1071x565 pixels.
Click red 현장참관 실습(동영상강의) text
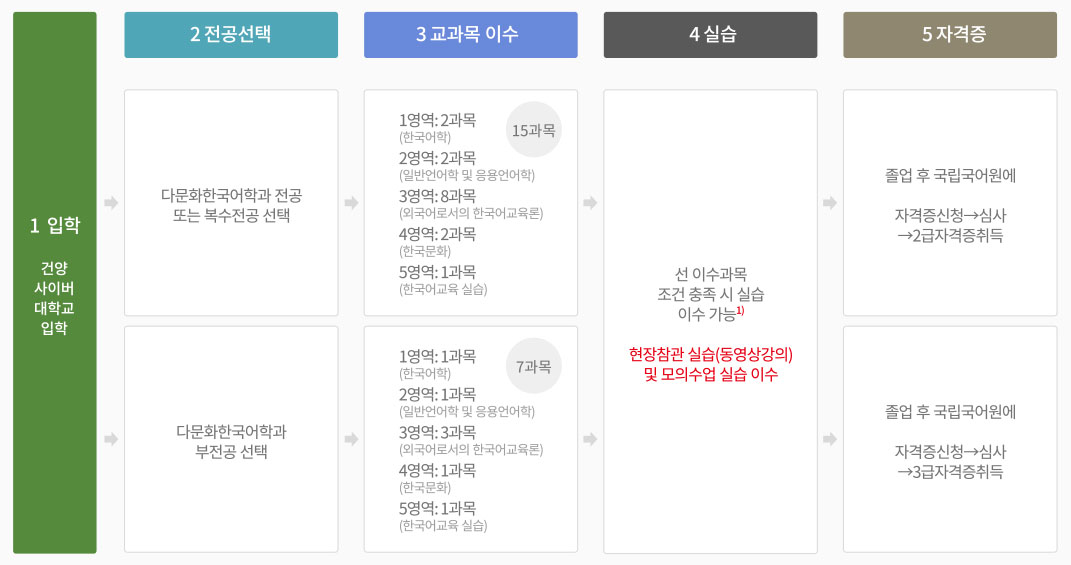[710, 355]
